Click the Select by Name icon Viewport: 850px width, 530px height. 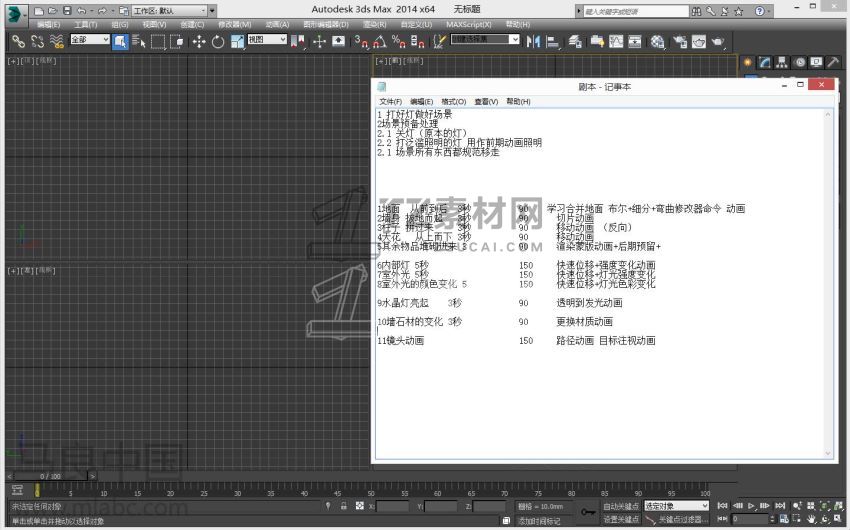(138, 41)
